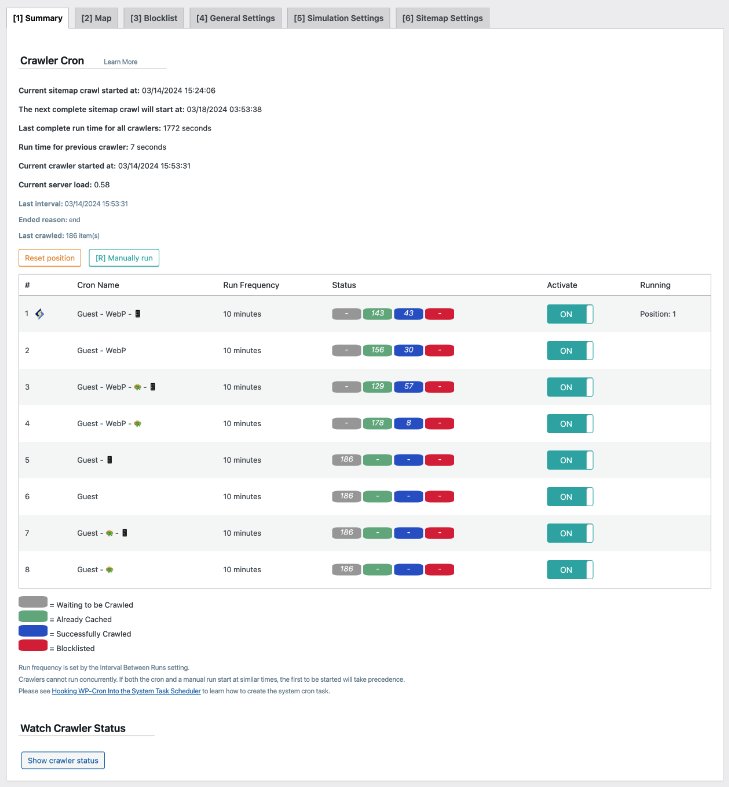Viewport: 729px width, 787px height.
Task: Switch to the [1] Summary tab
Action: coord(38,18)
